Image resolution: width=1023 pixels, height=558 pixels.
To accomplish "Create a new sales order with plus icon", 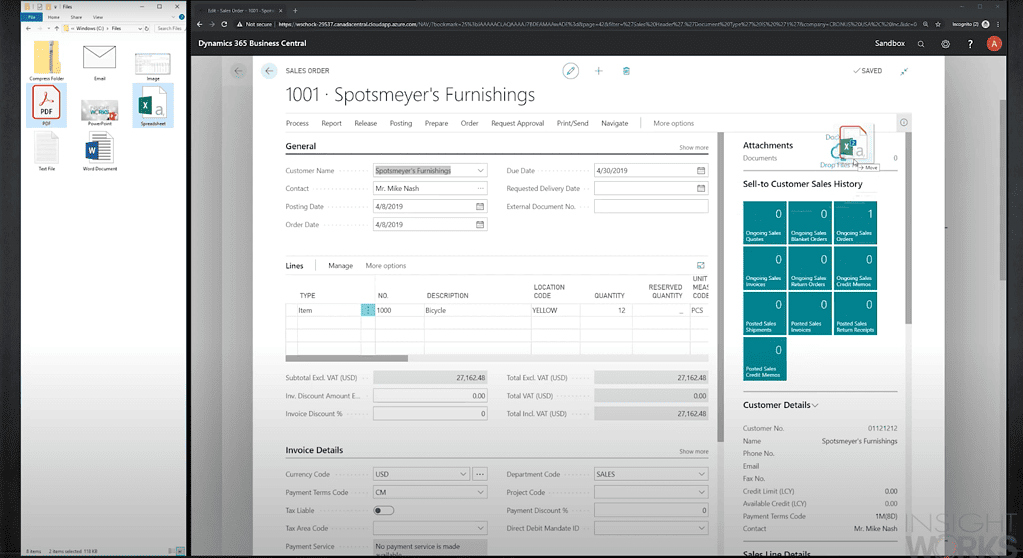I will point(598,70).
